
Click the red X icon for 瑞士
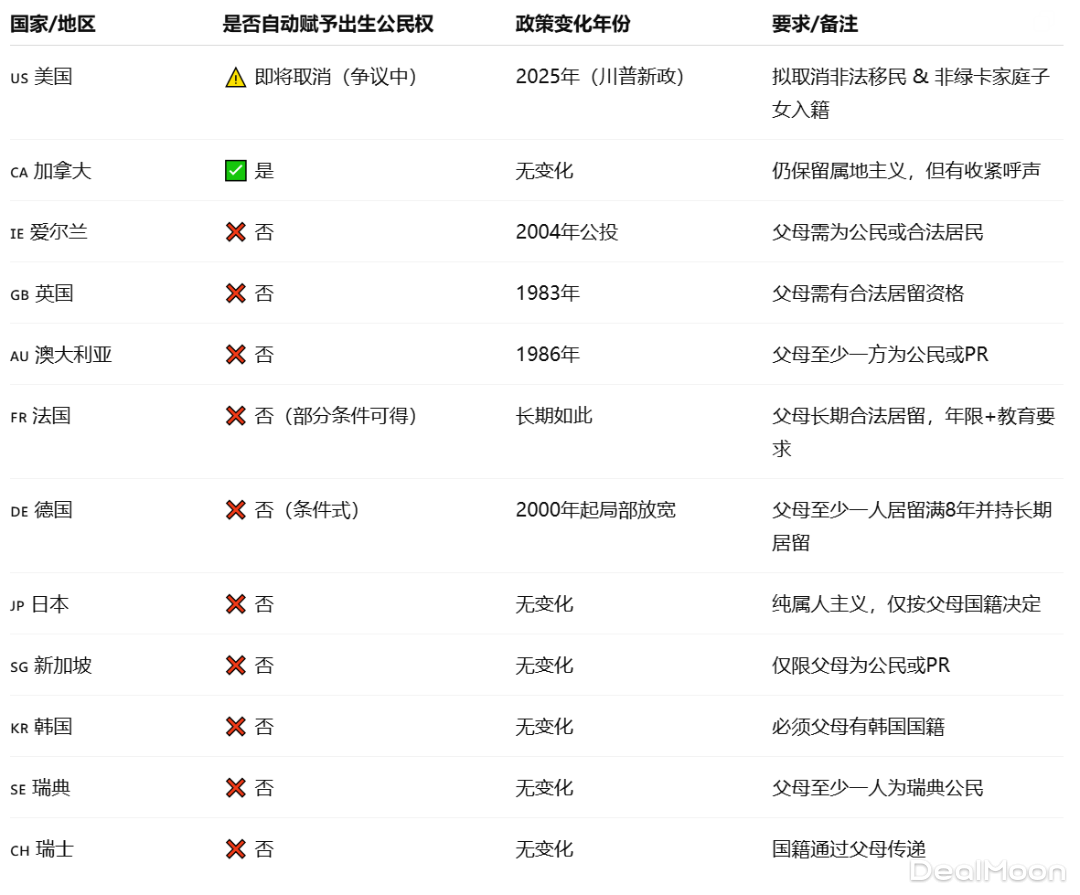tap(236, 849)
